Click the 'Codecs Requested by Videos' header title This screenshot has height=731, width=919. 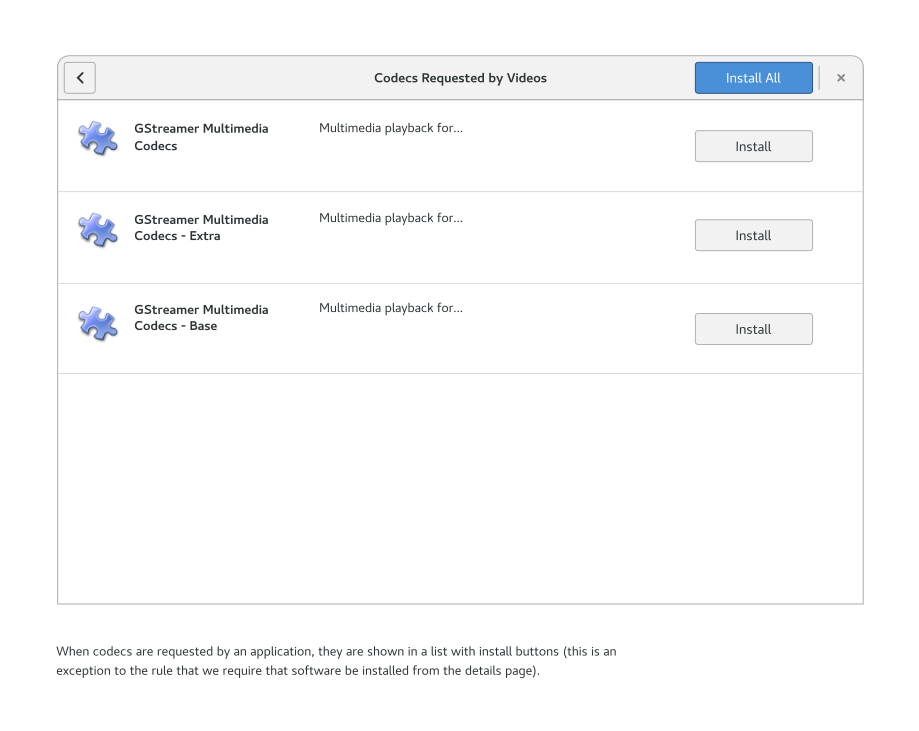[460, 78]
